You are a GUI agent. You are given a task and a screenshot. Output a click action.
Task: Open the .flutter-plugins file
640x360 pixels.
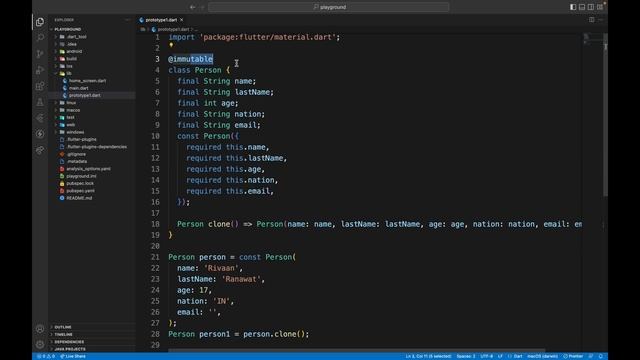tap(82, 140)
